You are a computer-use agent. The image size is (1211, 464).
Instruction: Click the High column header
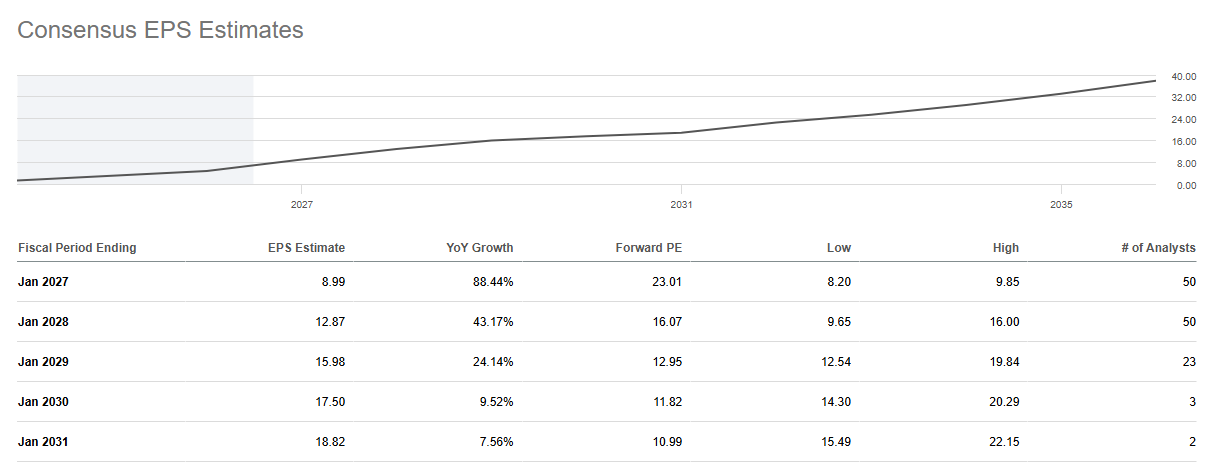tap(1006, 248)
